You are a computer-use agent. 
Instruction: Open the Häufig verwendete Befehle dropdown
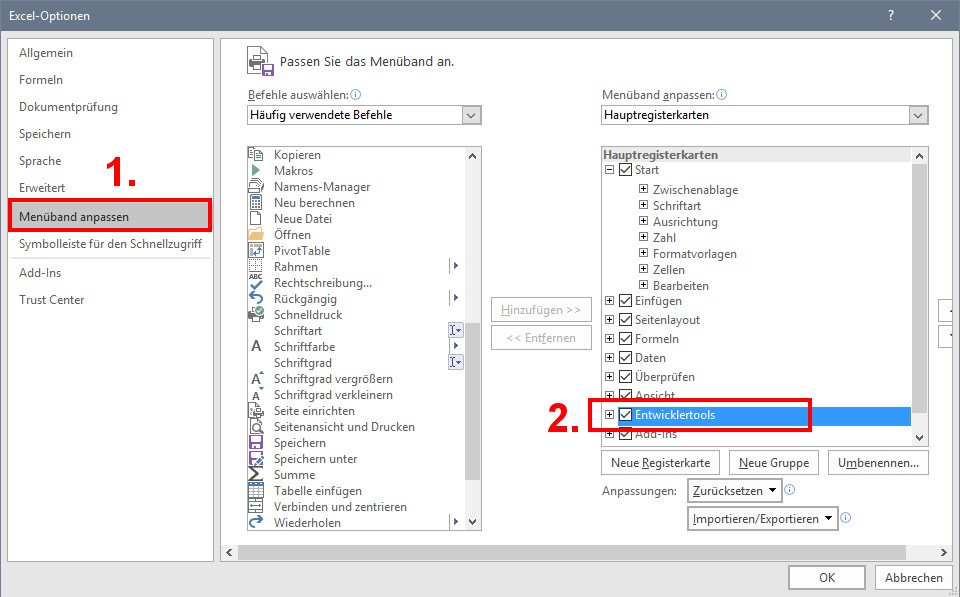[471, 115]
